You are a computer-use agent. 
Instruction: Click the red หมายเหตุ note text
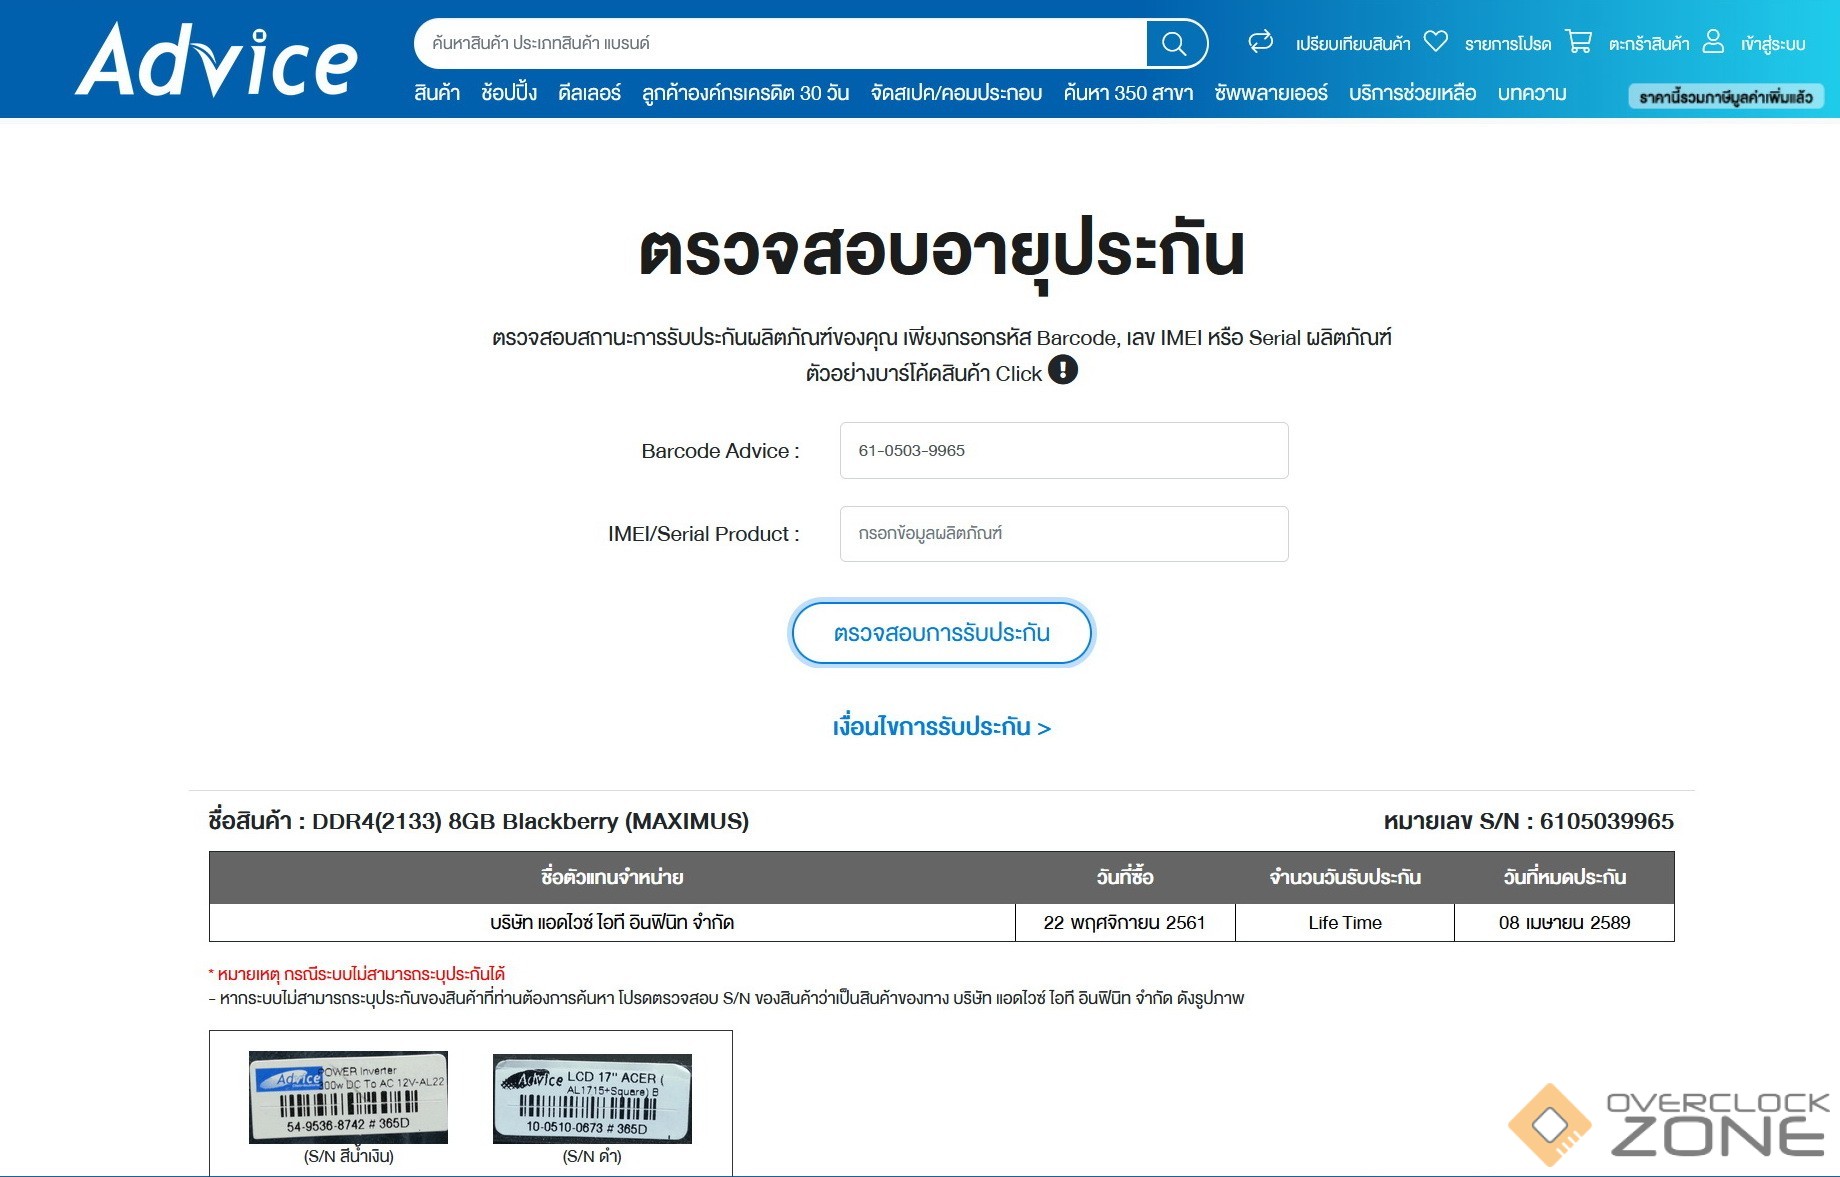(356, 973)
